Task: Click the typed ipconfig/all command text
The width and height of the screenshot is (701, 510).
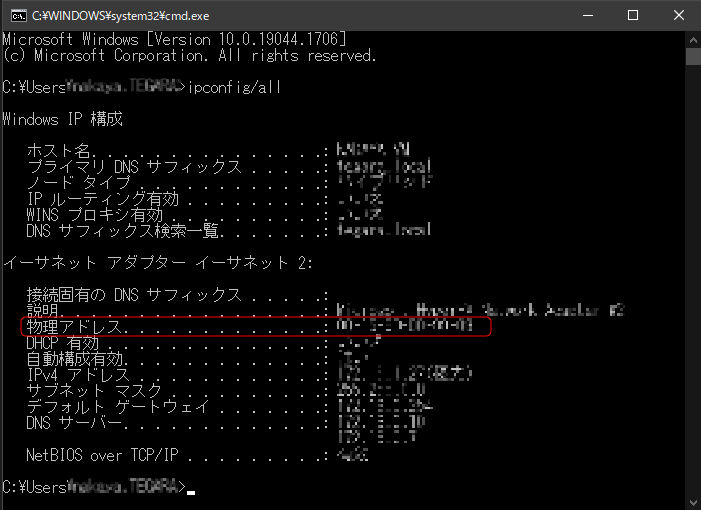Action: 234,87
